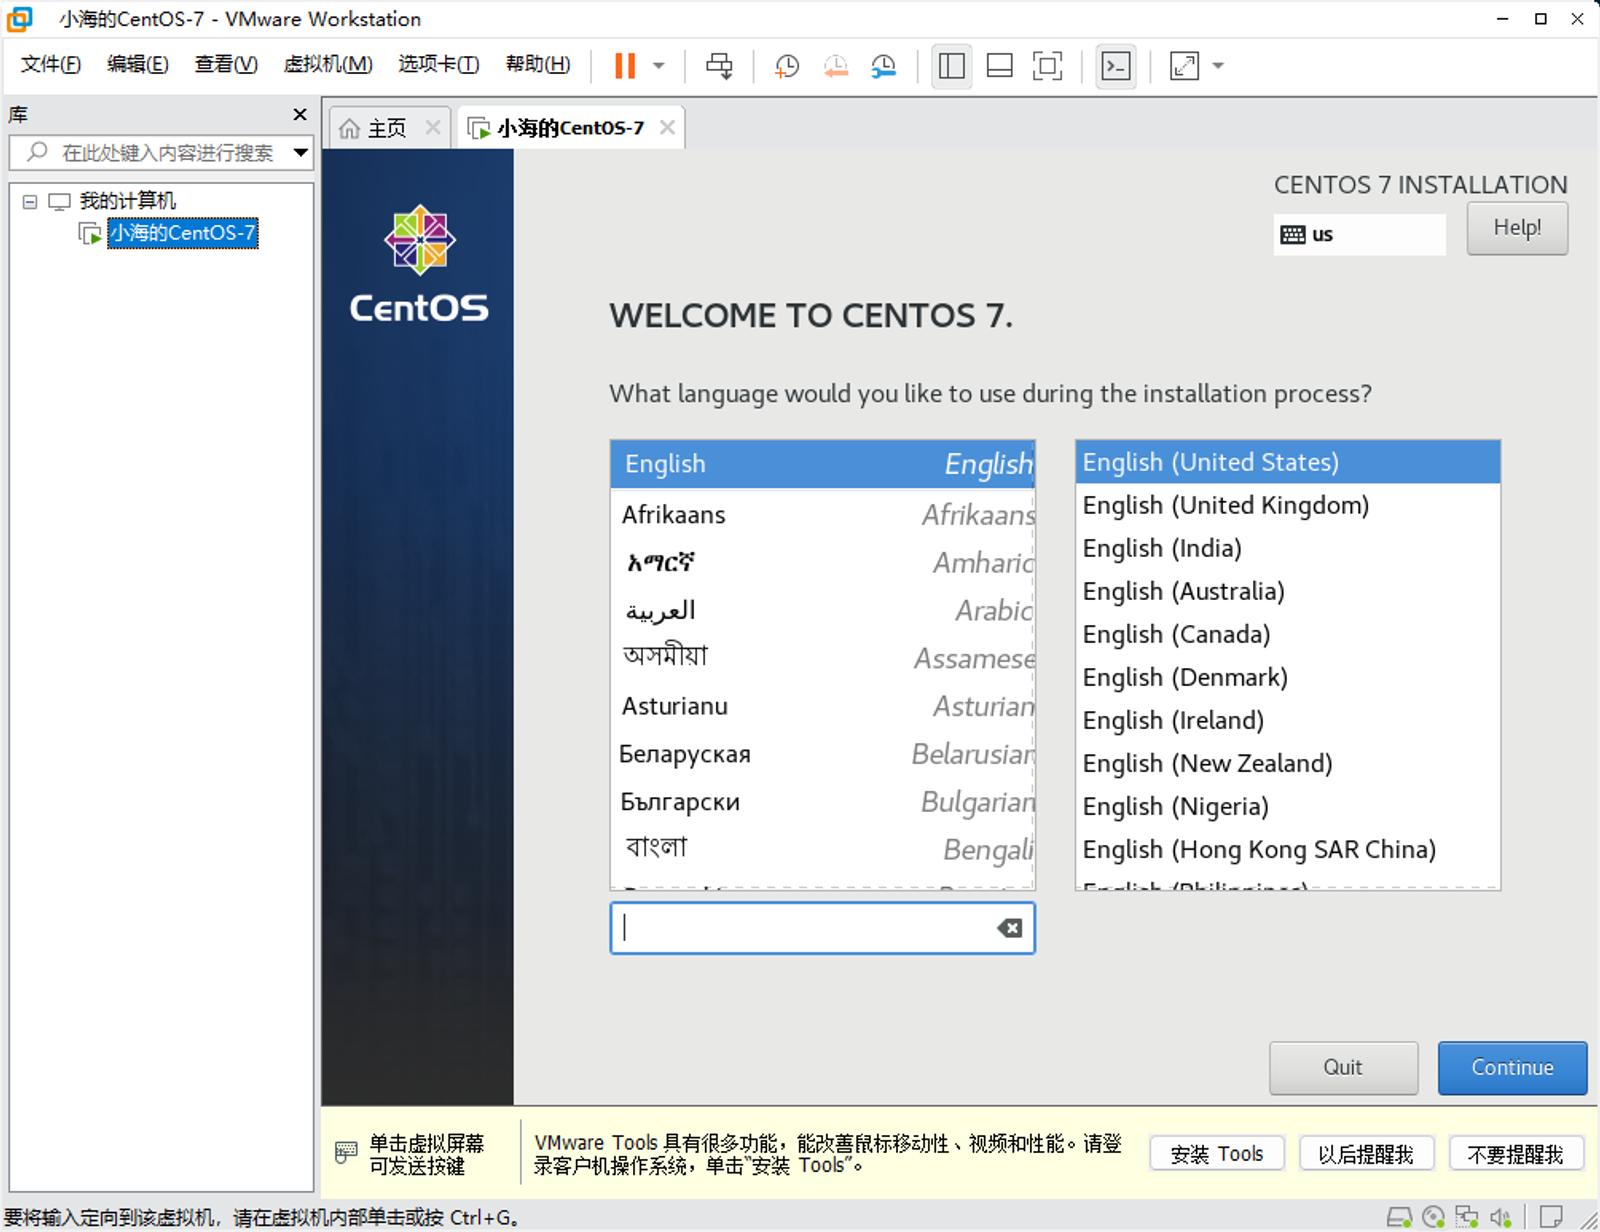1600x1232 pixels.
Task: Close the 小海的CentOS-7 tab
Action: click(667, 127)
